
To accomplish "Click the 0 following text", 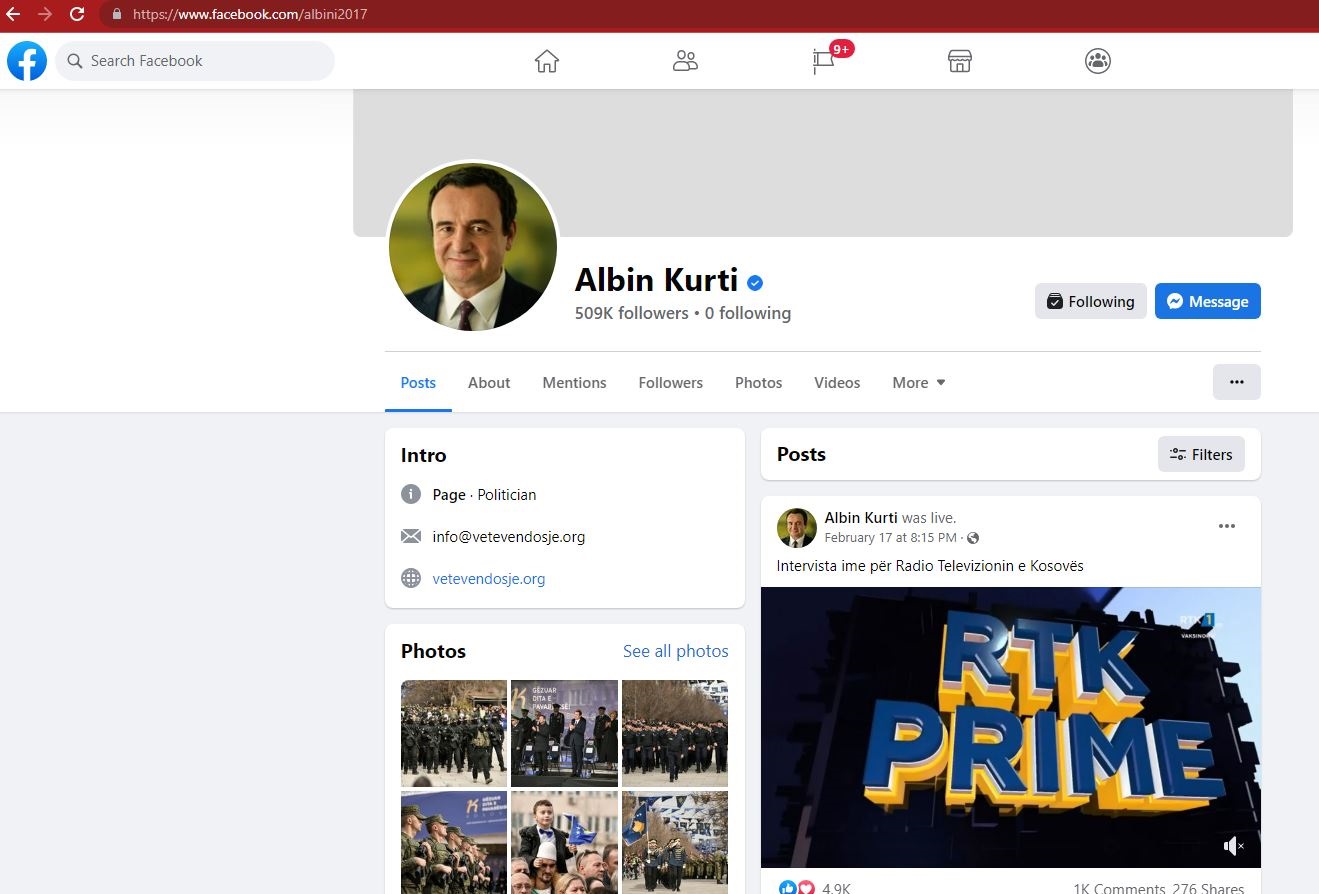I will (748, 313).
